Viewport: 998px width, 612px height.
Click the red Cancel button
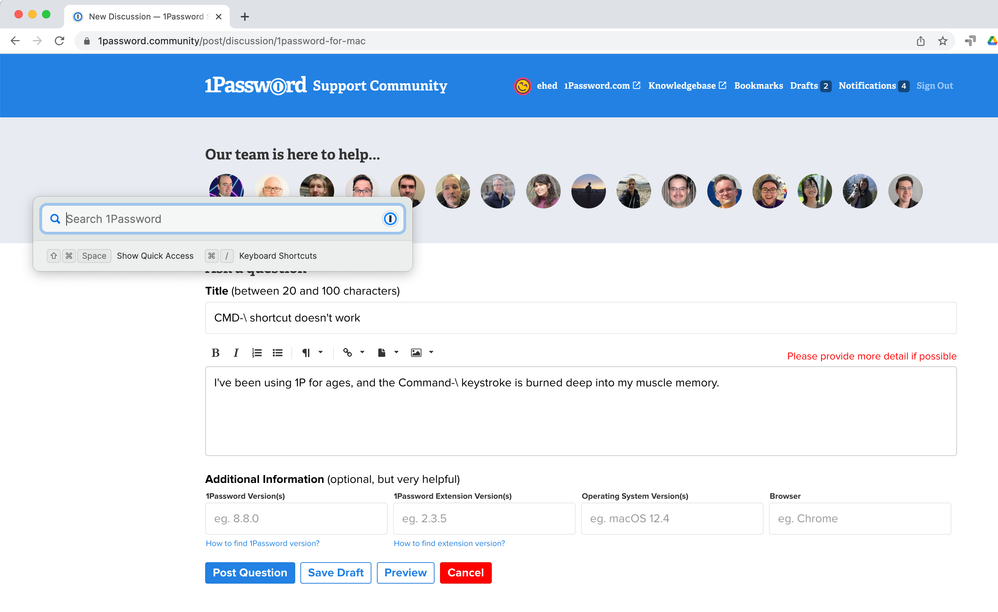click(x=465, y=573)
